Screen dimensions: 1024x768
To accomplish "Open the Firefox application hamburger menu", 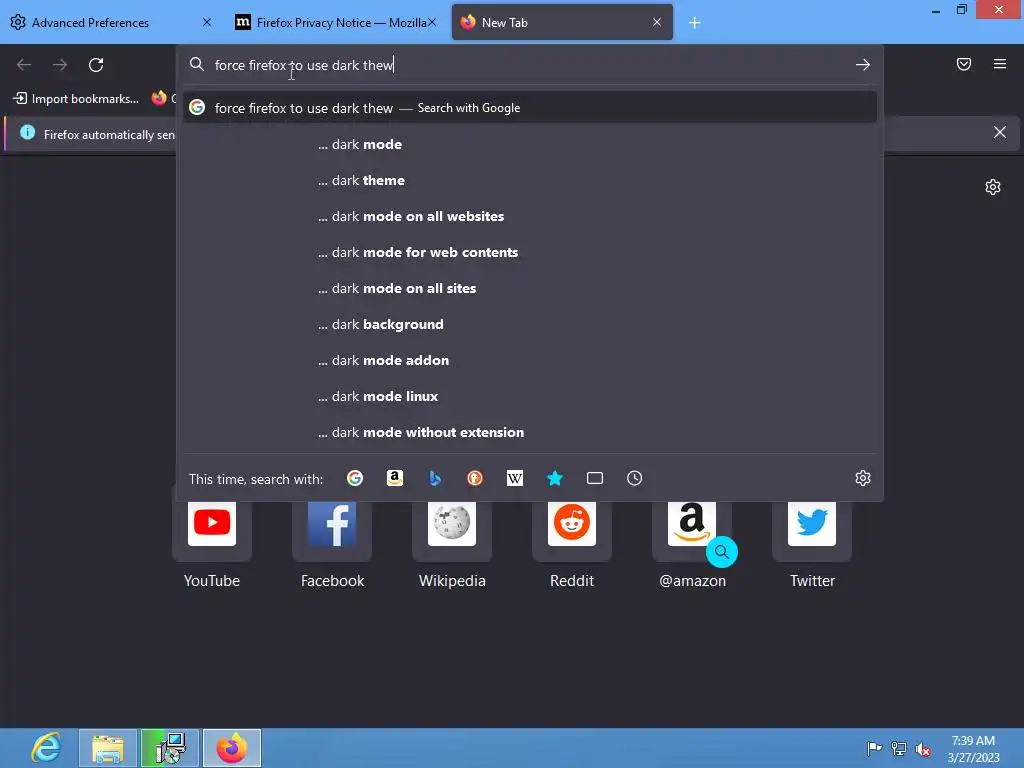I will coord(1000,64).
